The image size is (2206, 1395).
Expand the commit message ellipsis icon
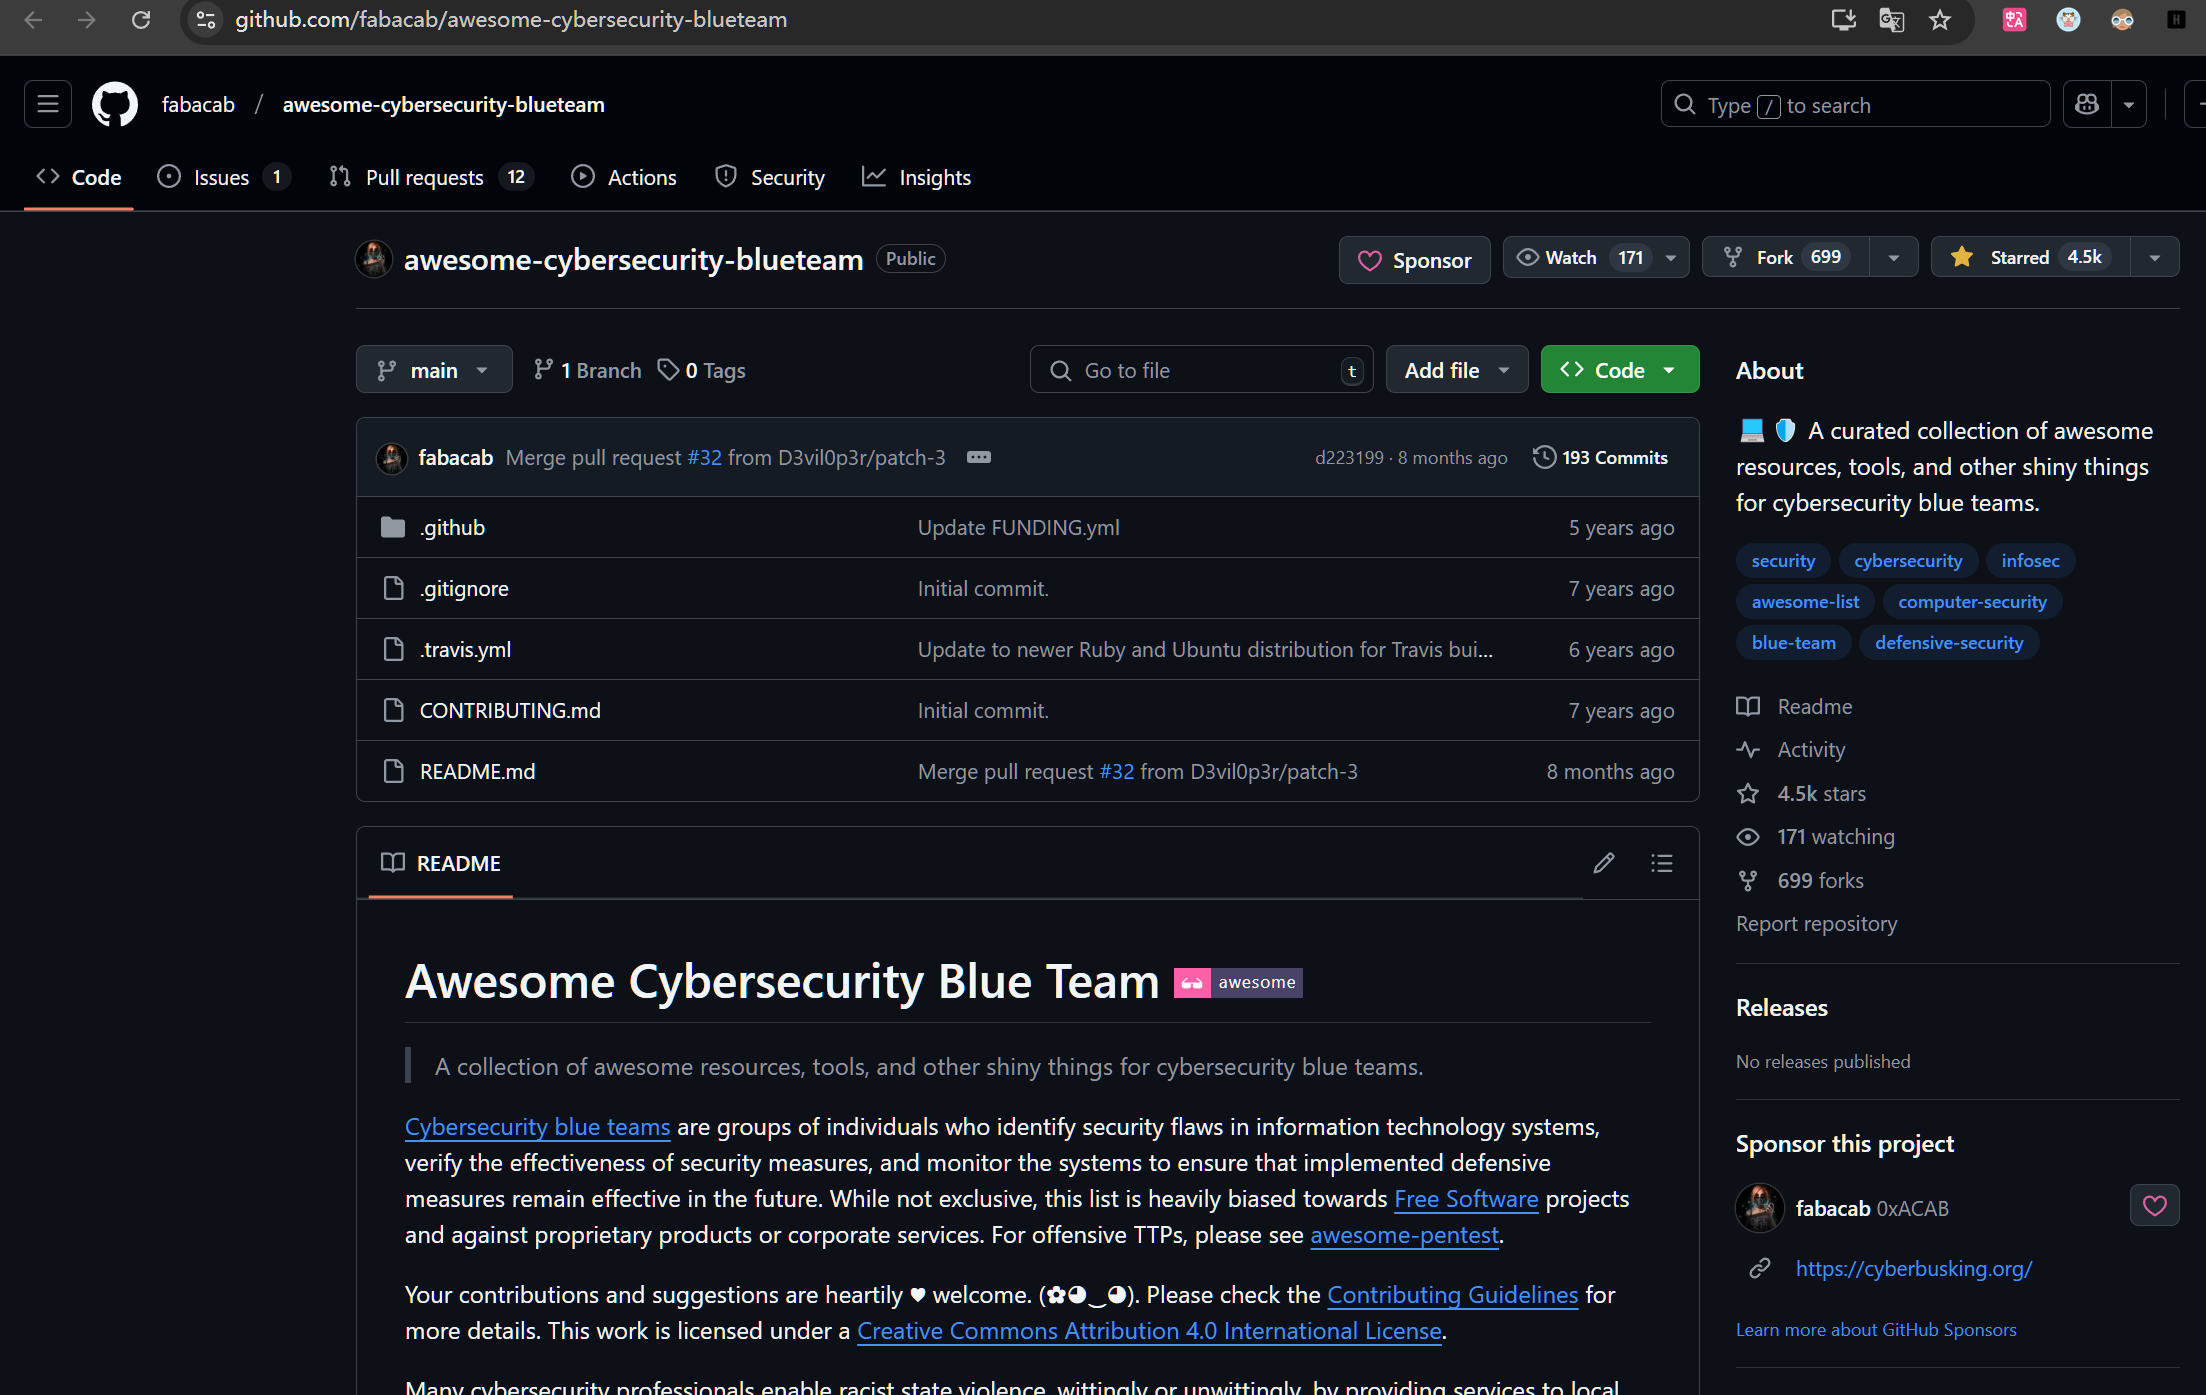click(978, 457)
